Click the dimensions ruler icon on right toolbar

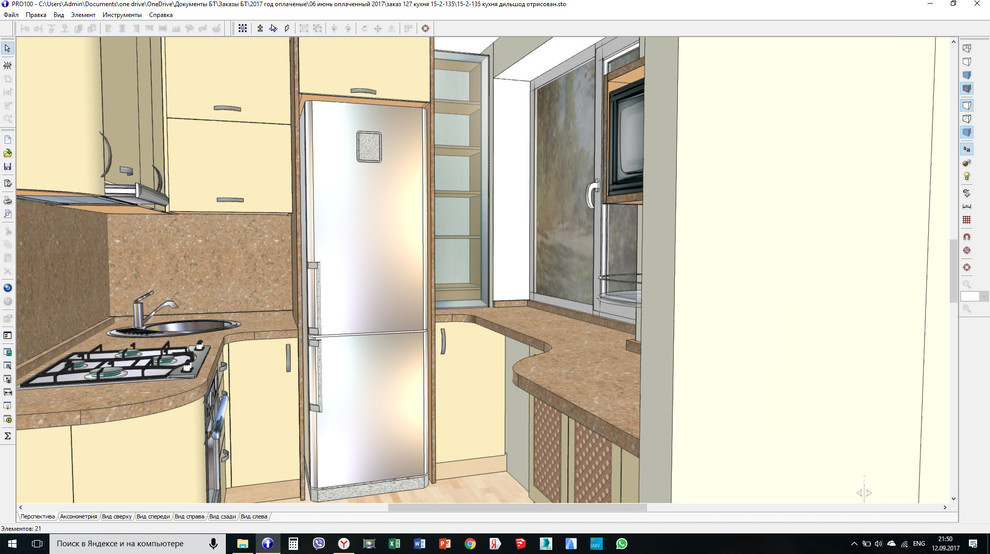click(x=967, y=206)
